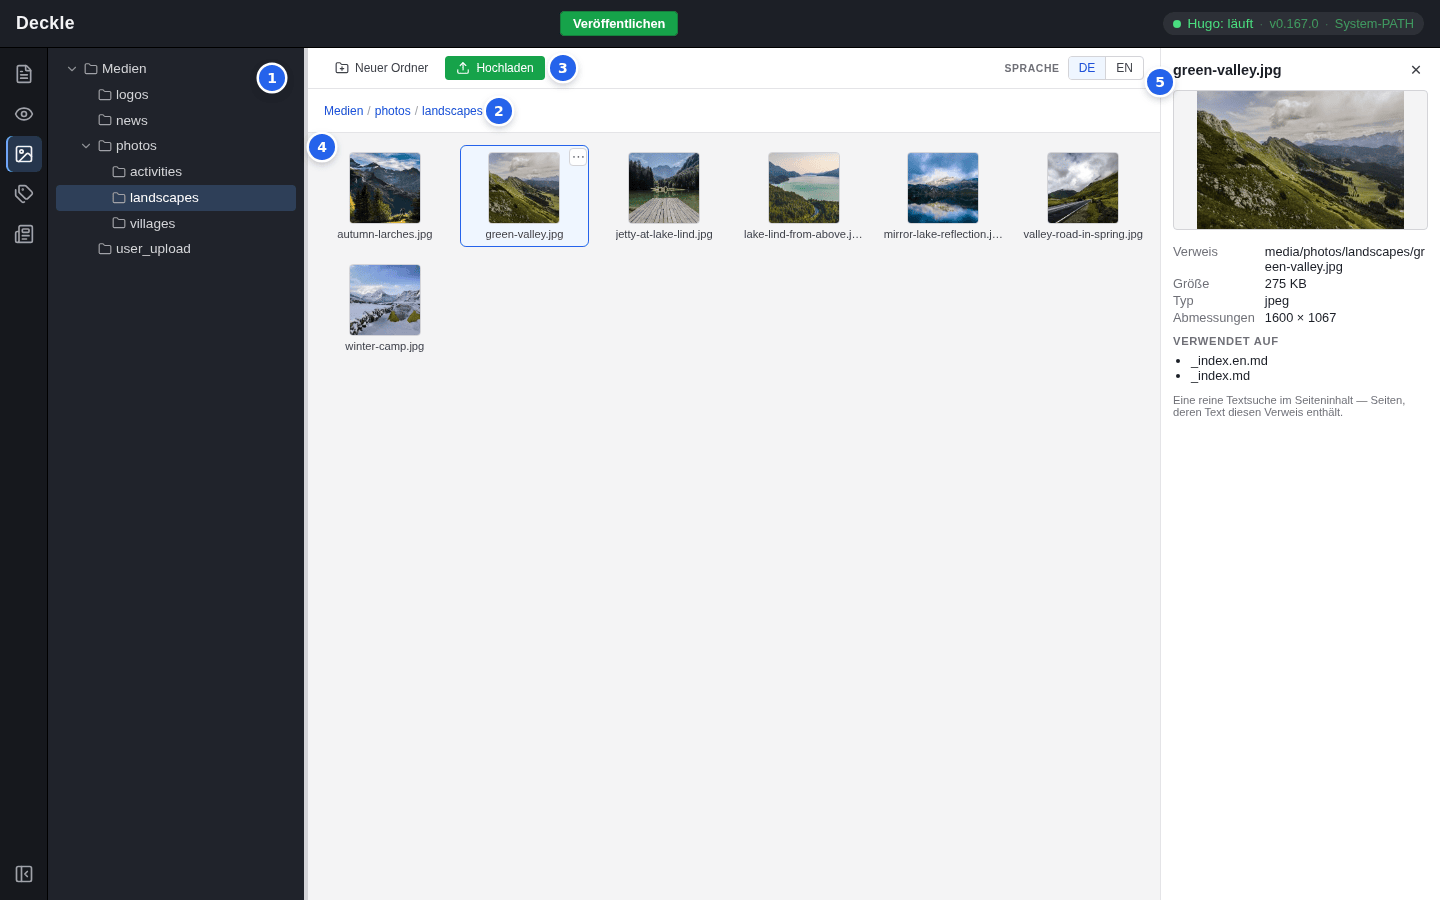Open the preview (eye) section in sidebar
Screen dimensions: 1440x900
[24, 114]
